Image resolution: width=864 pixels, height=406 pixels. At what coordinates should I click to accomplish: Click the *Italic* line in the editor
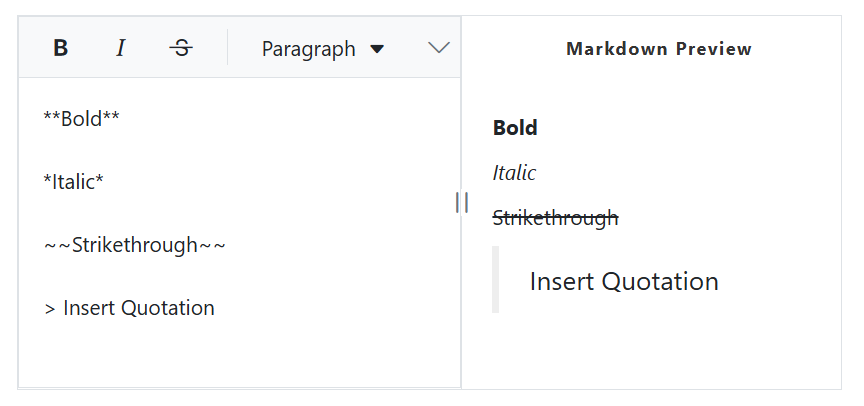[x=74, y=182]
